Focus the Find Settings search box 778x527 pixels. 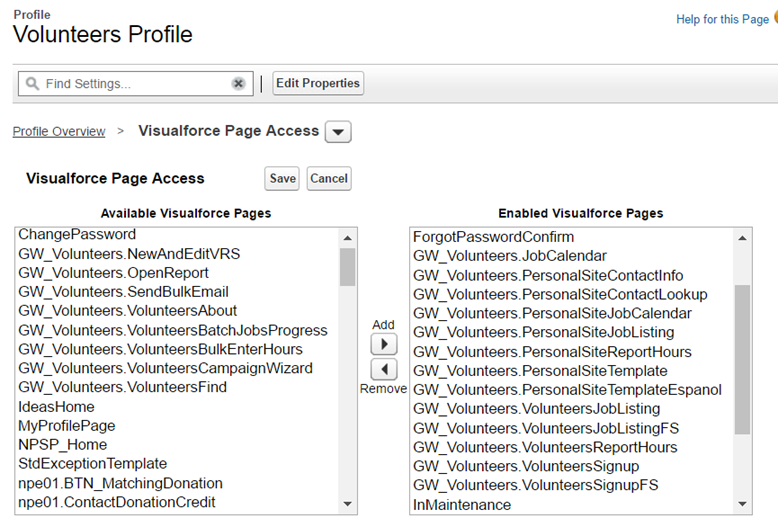135,83
